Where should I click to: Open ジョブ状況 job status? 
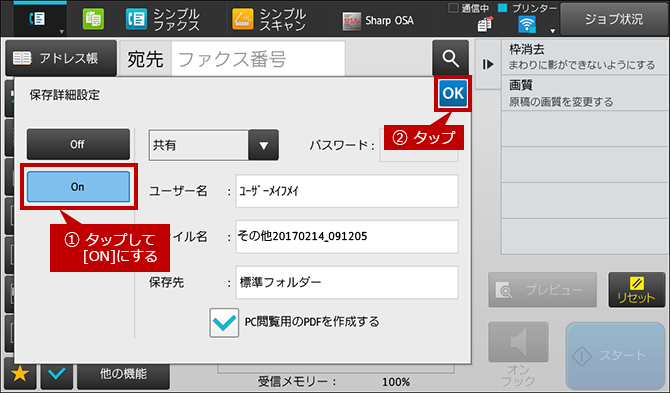614,20
